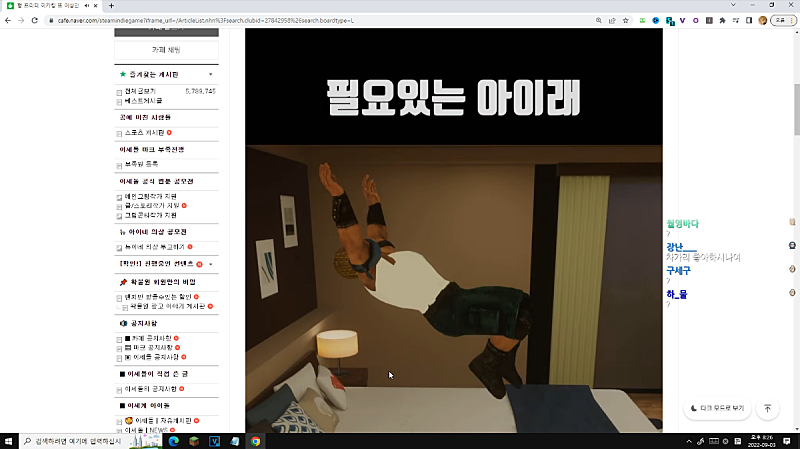The height and width of the screenshot is (449, 800).
Task: Launch Microsoft Edge from the taskbar
Action: point(173,441)
